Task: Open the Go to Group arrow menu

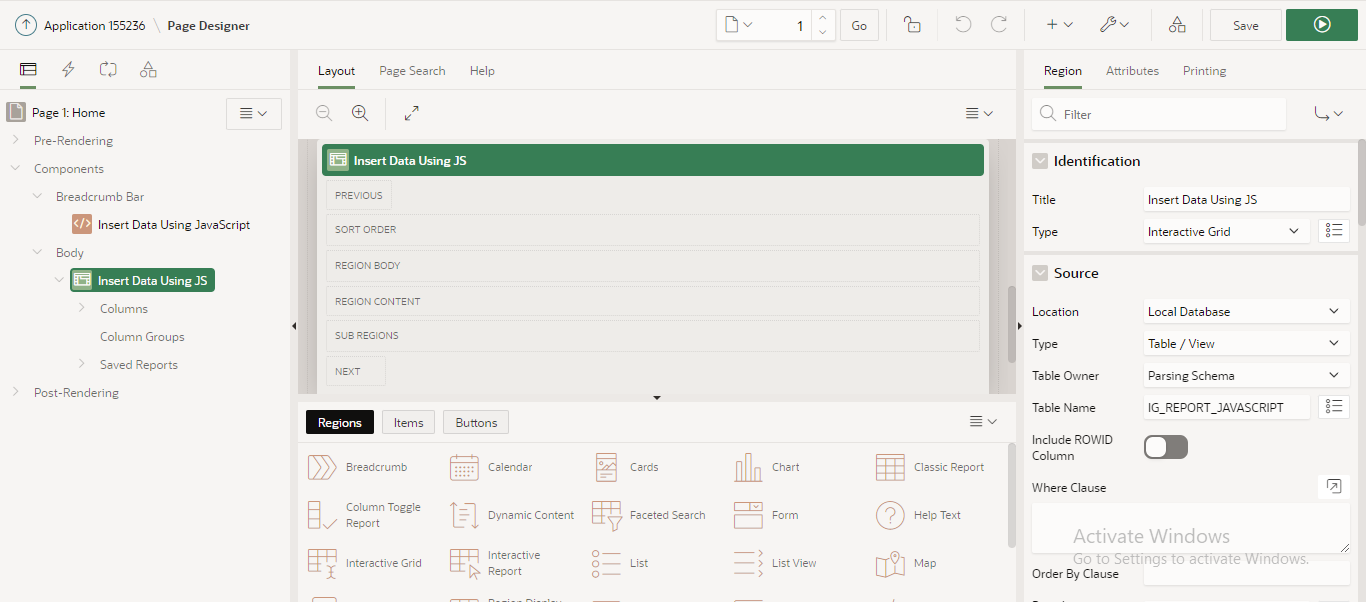Action: point(1328,114)
